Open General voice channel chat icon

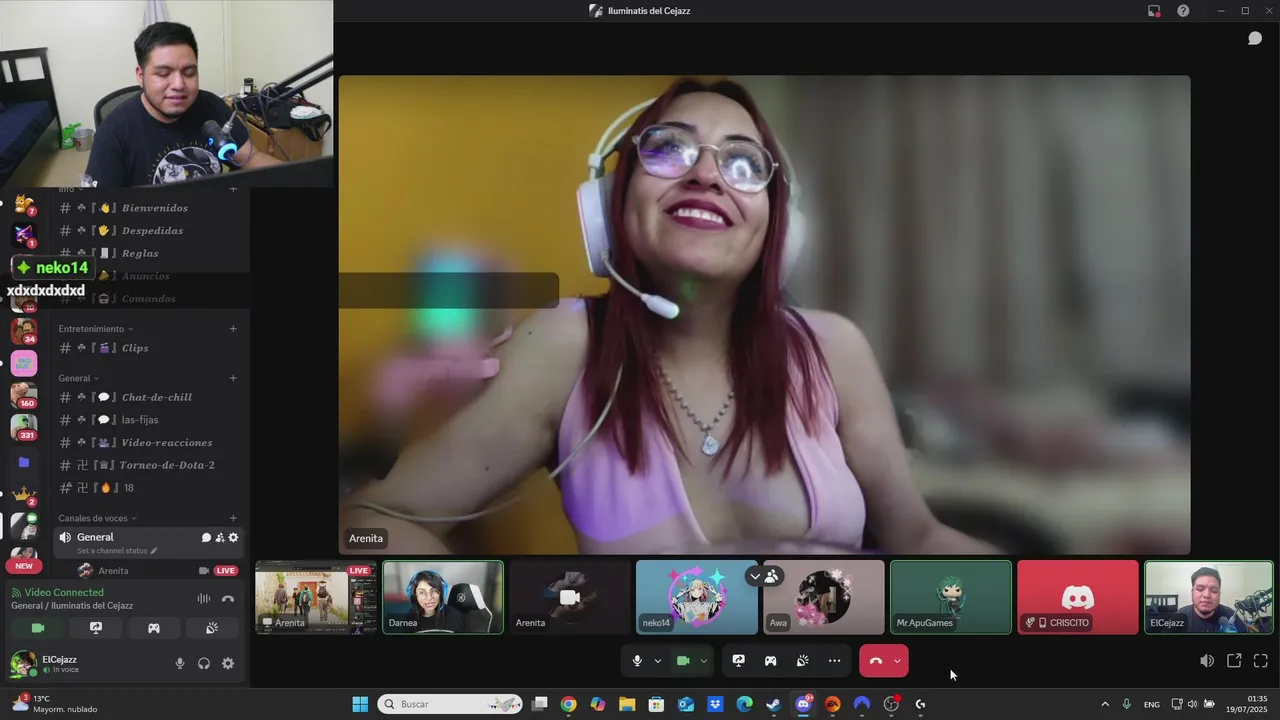tap(206, 538)
